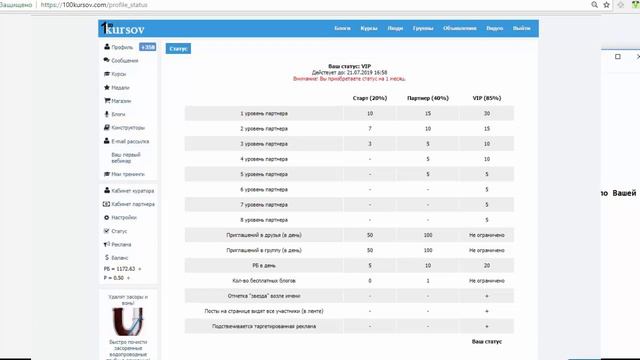Click the maximize button of background window
This screenshot has height=360, width=640.
pyautogui.click(x=618, y=56)
